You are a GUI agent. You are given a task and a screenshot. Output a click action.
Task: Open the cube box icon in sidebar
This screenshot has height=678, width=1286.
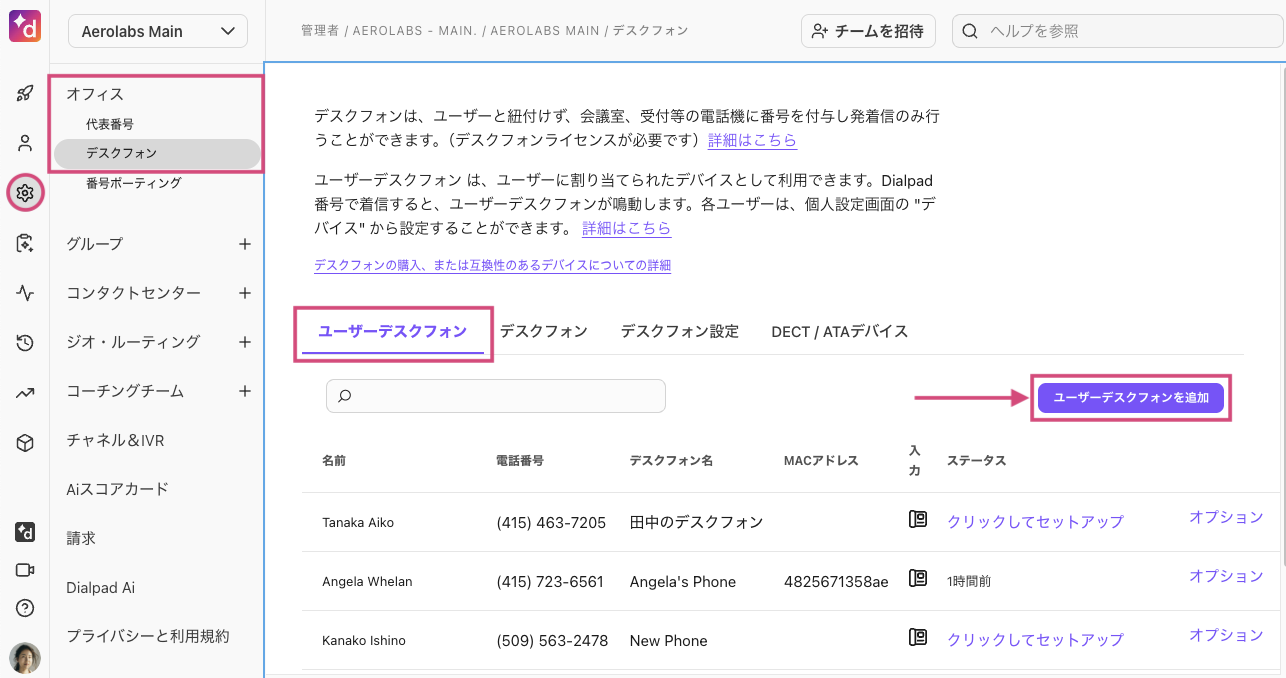(x=25, y=443)
